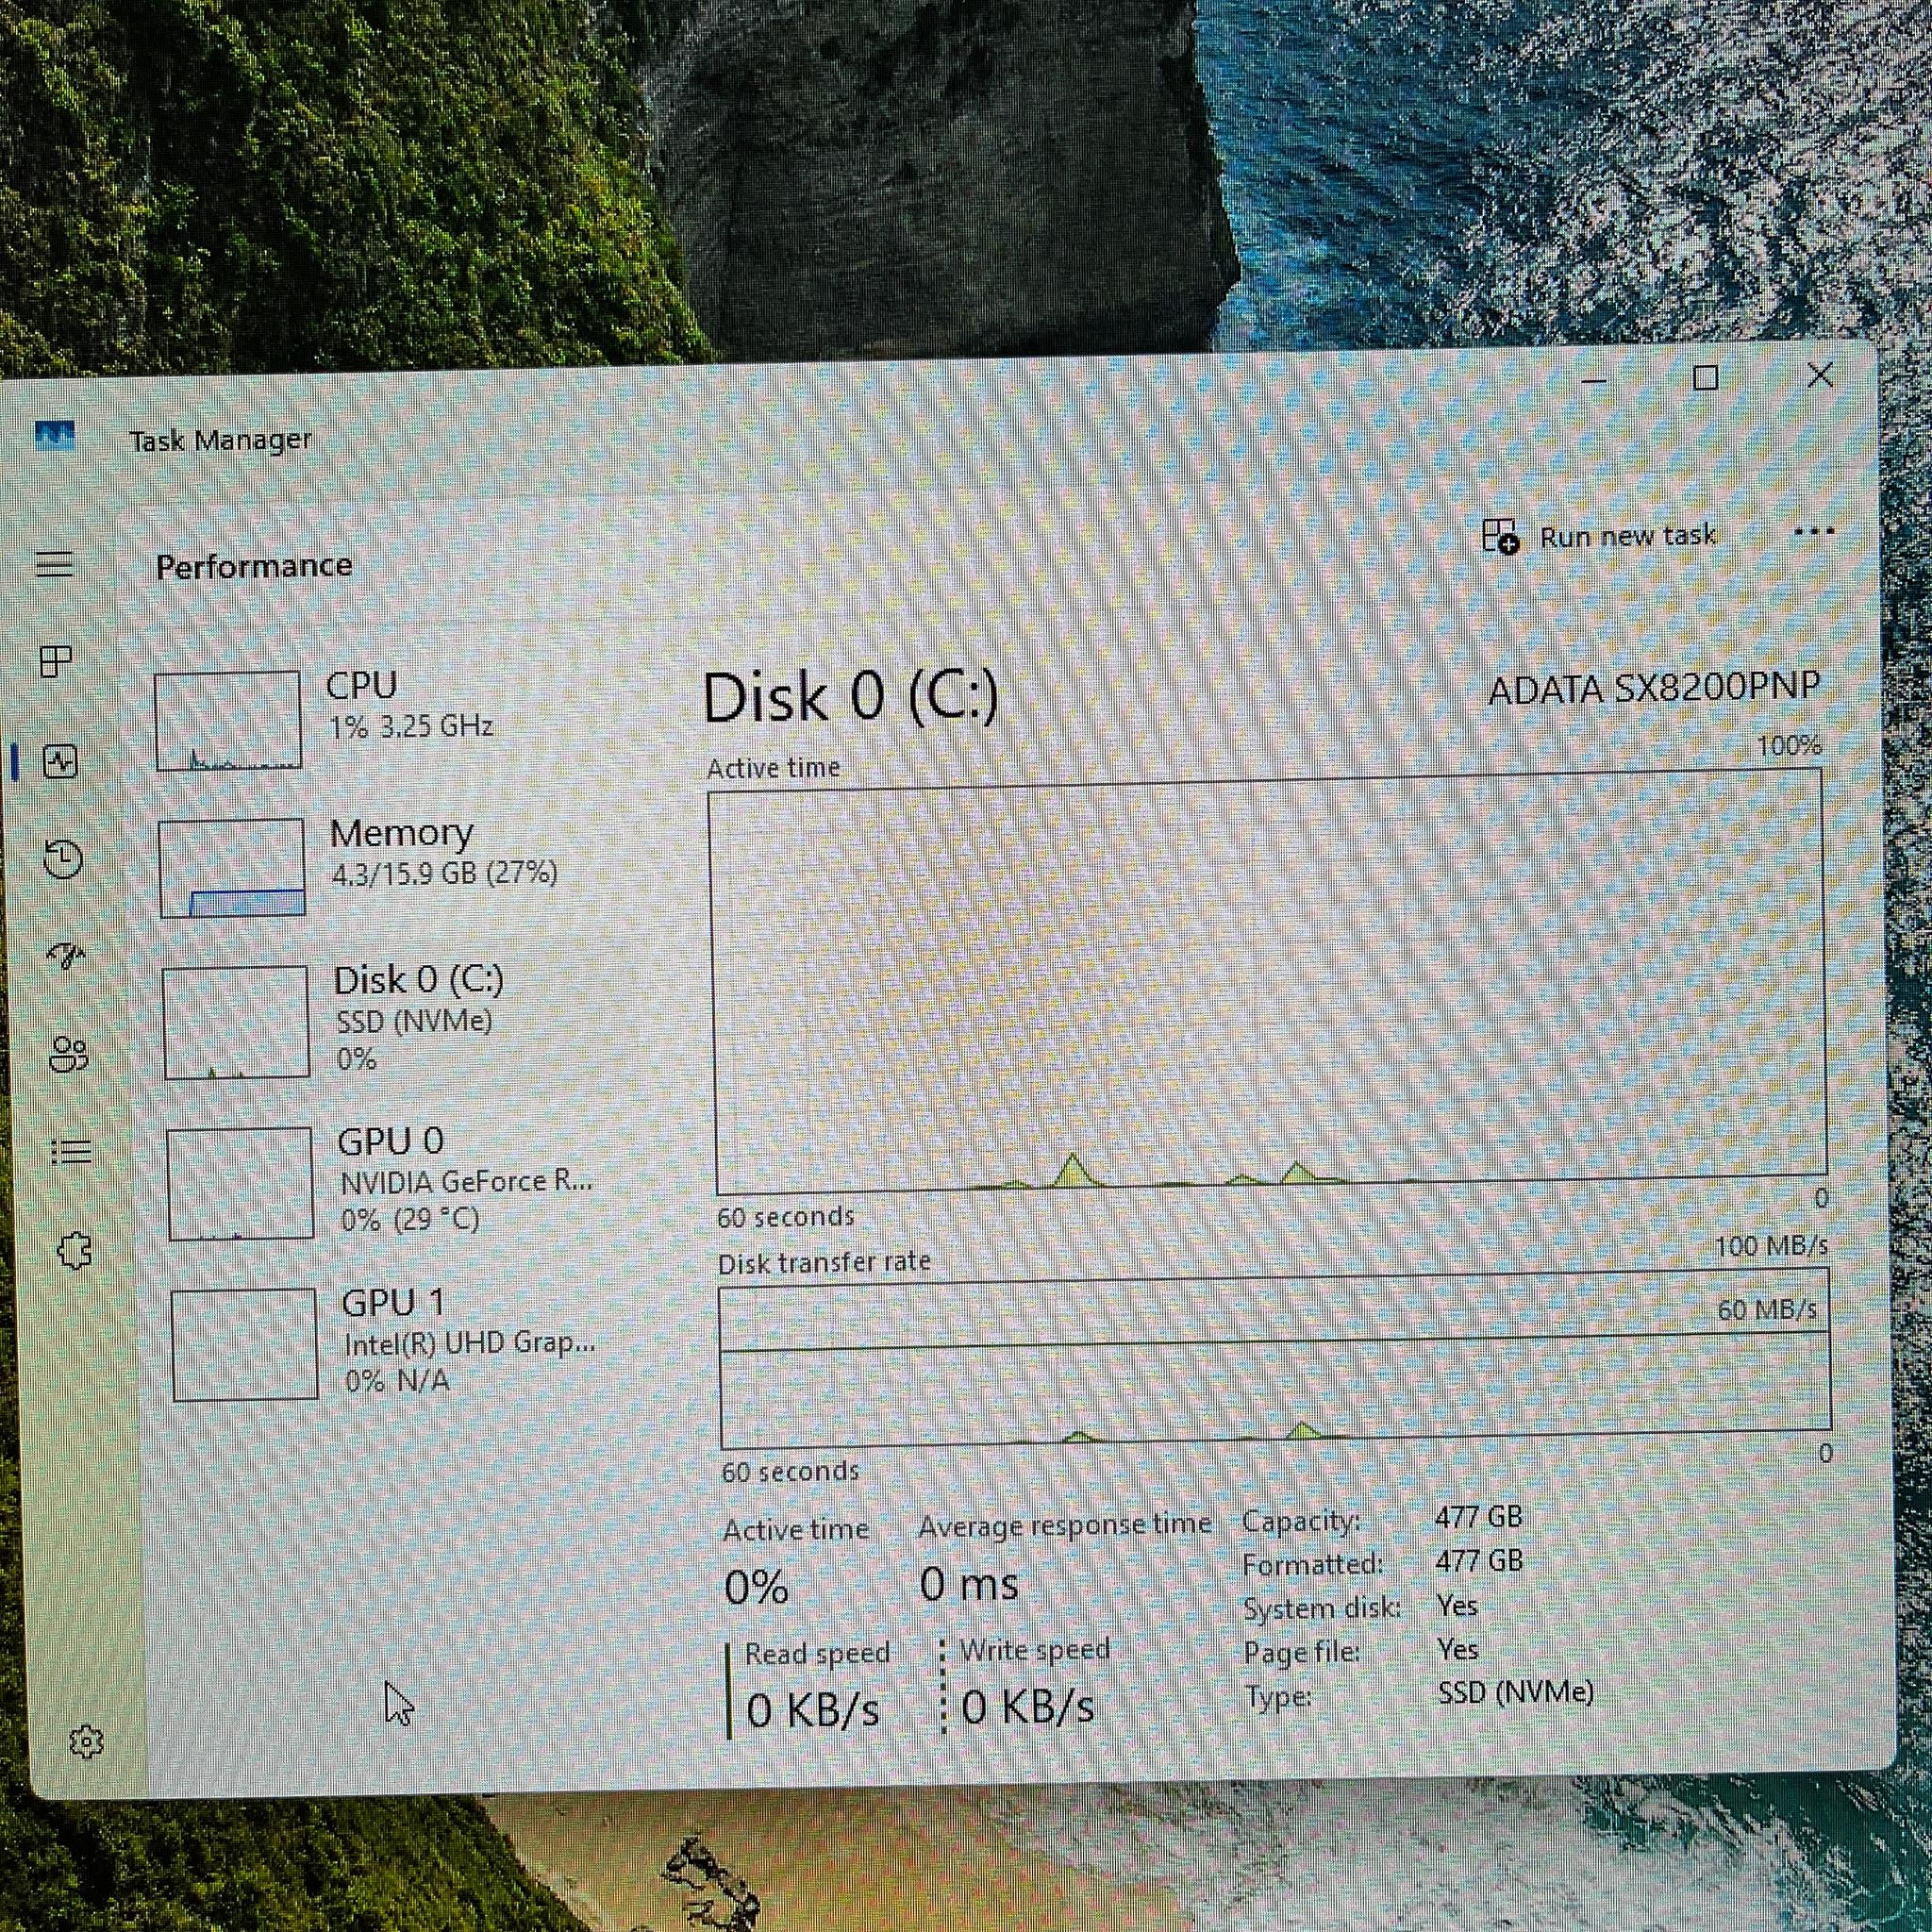The image size is (1932, 1932).
Task: Minimize the Task Manager window
Action: coord(1594,381)
